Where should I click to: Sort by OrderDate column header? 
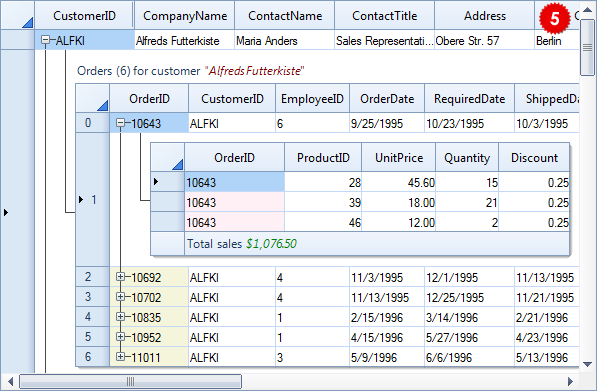pyautogui.click(x=387, y=98)
